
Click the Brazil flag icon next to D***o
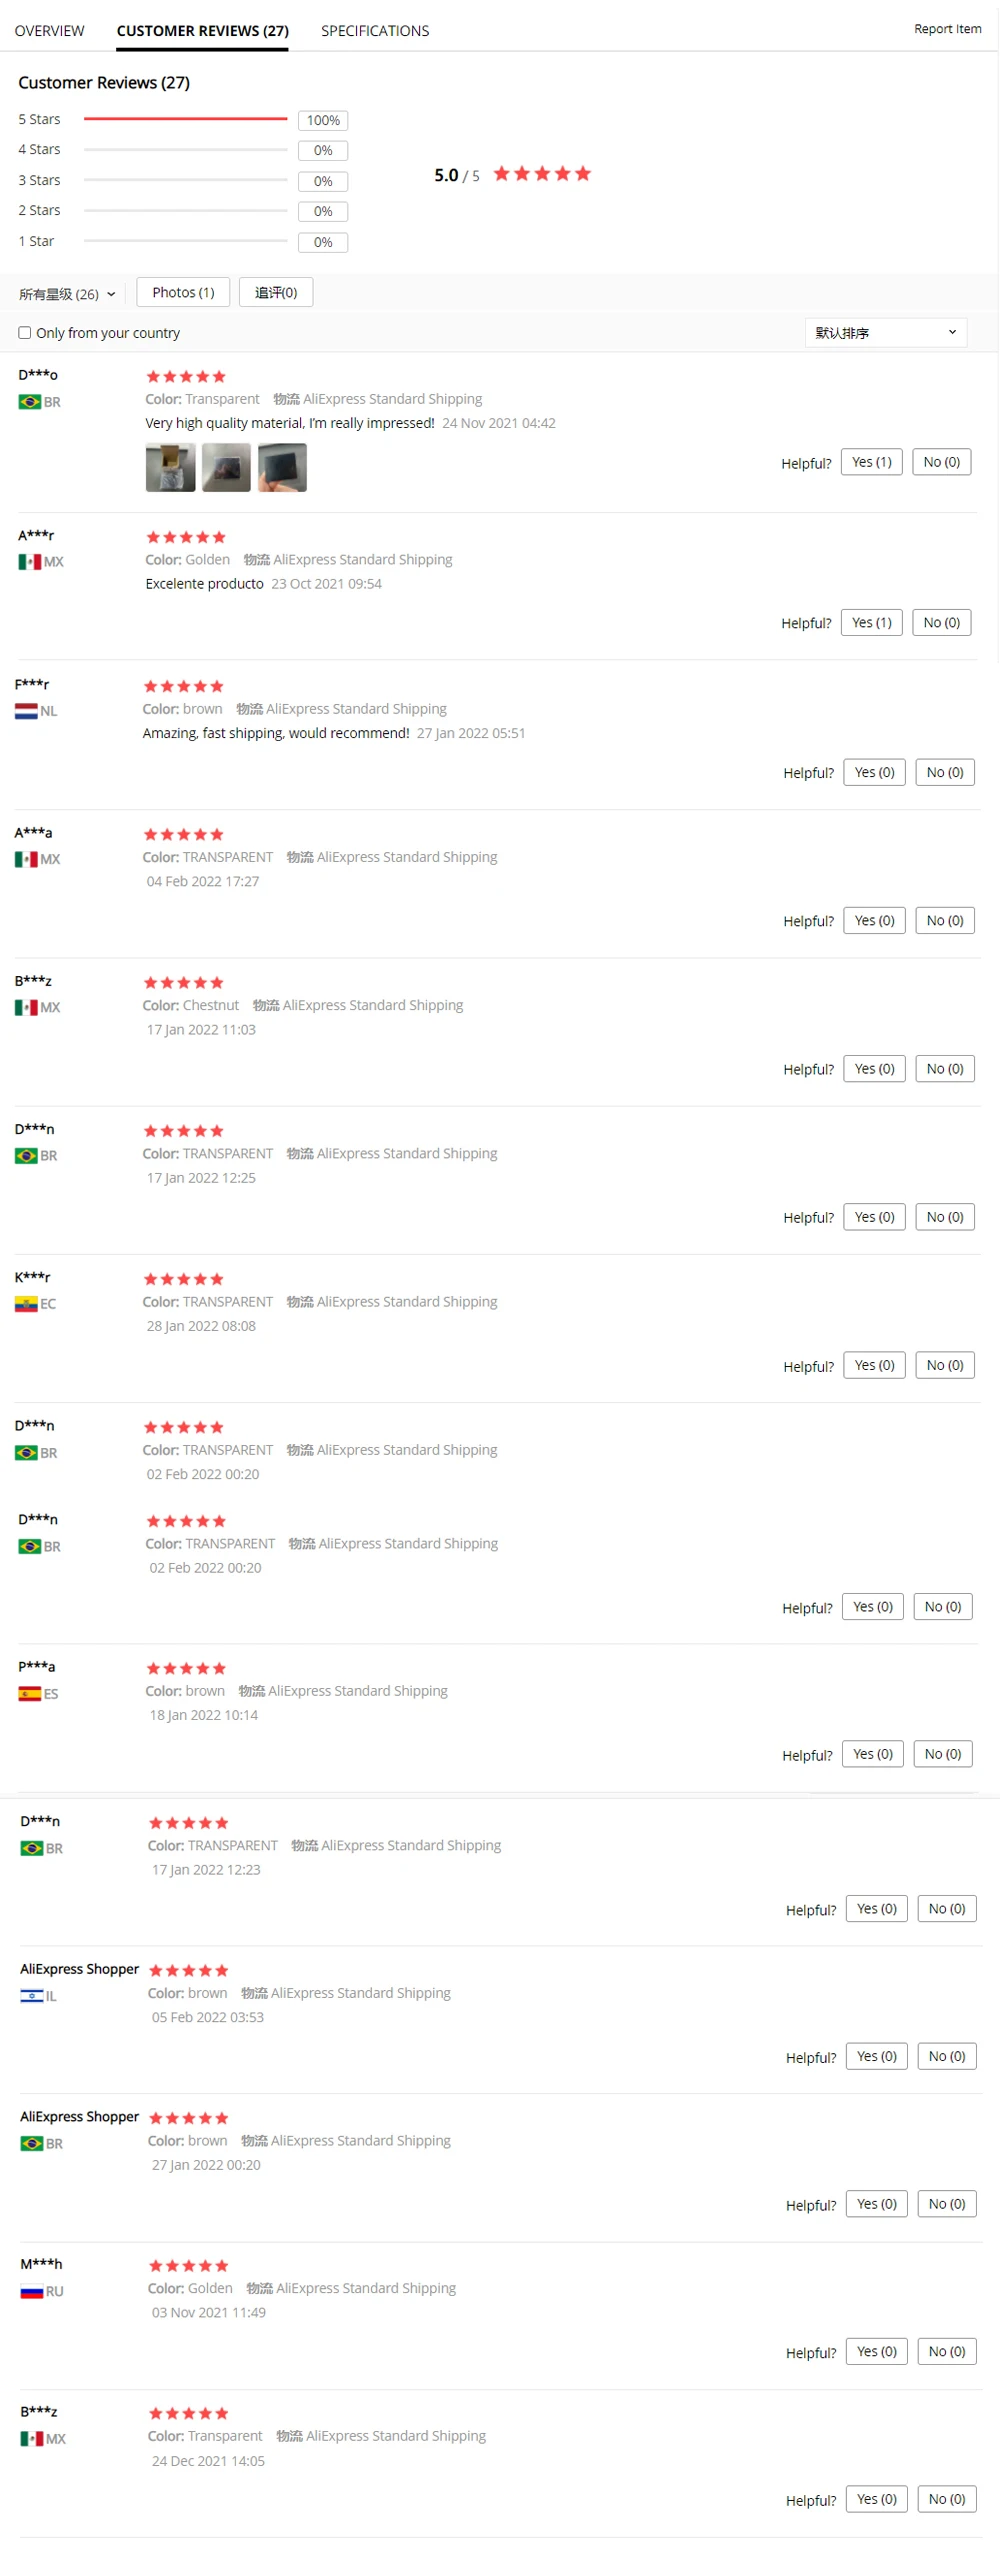click(29, 402)
